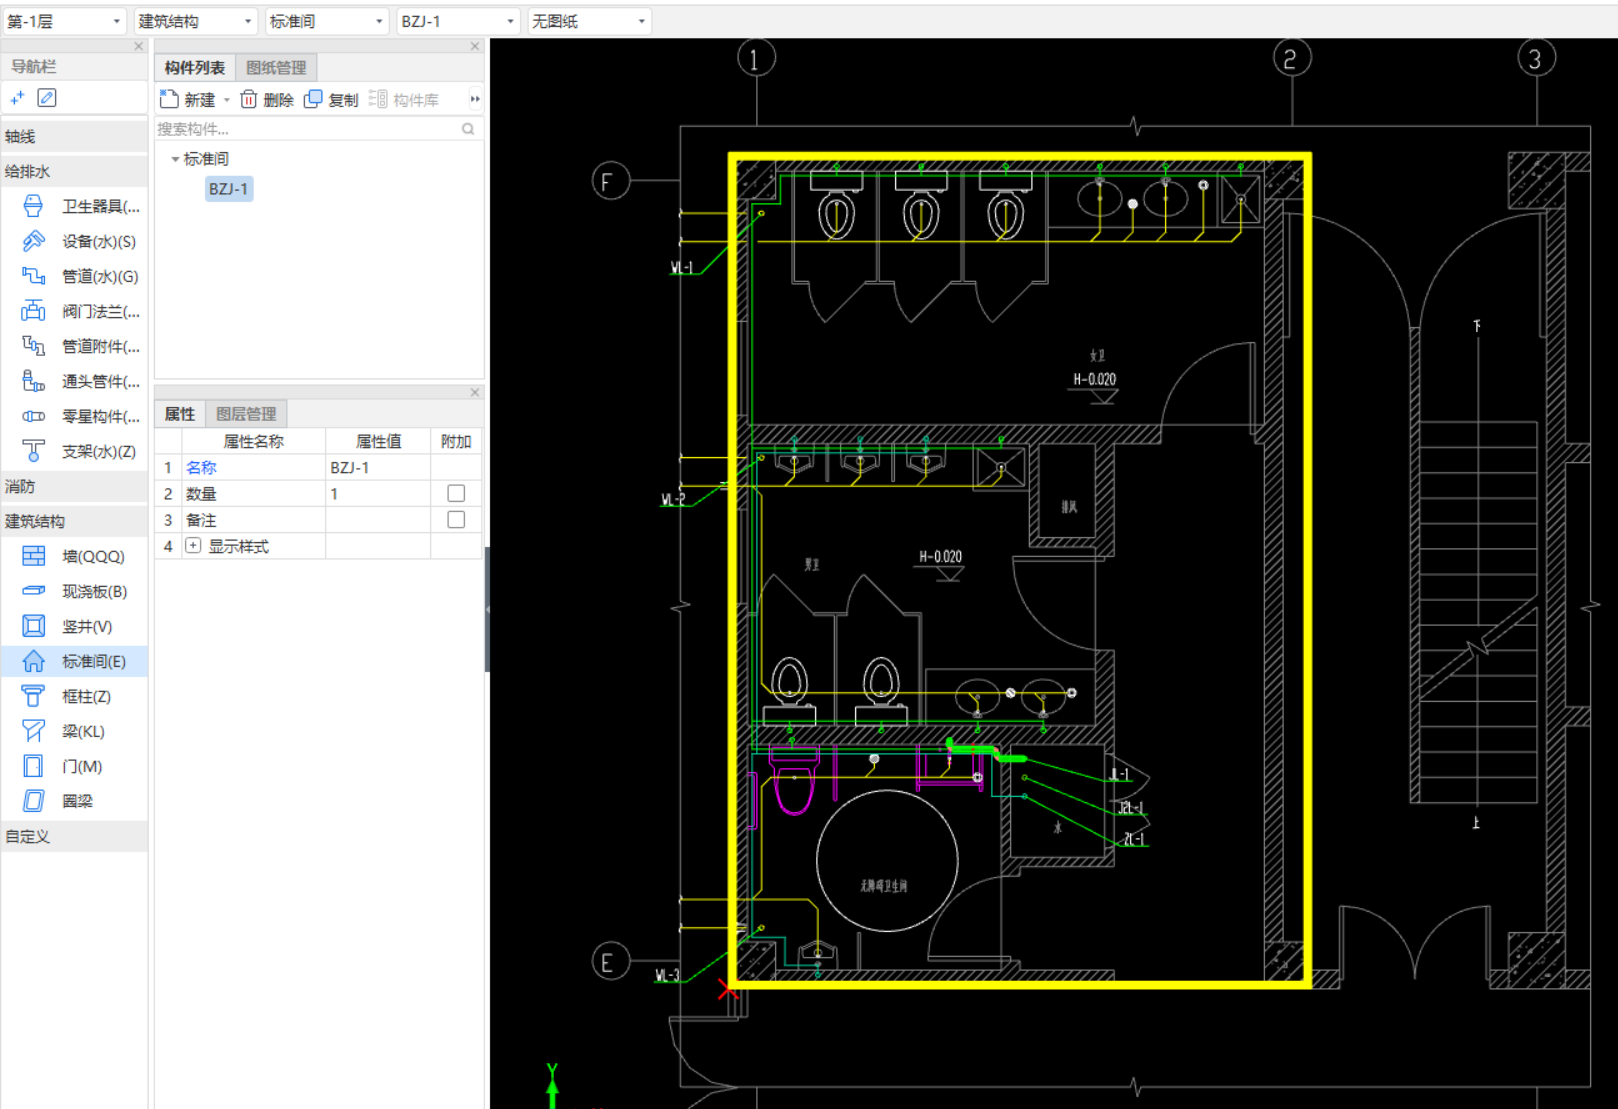Select the 通头管件 fitting tool
Screen dimensions: 1618x1109
75,381
